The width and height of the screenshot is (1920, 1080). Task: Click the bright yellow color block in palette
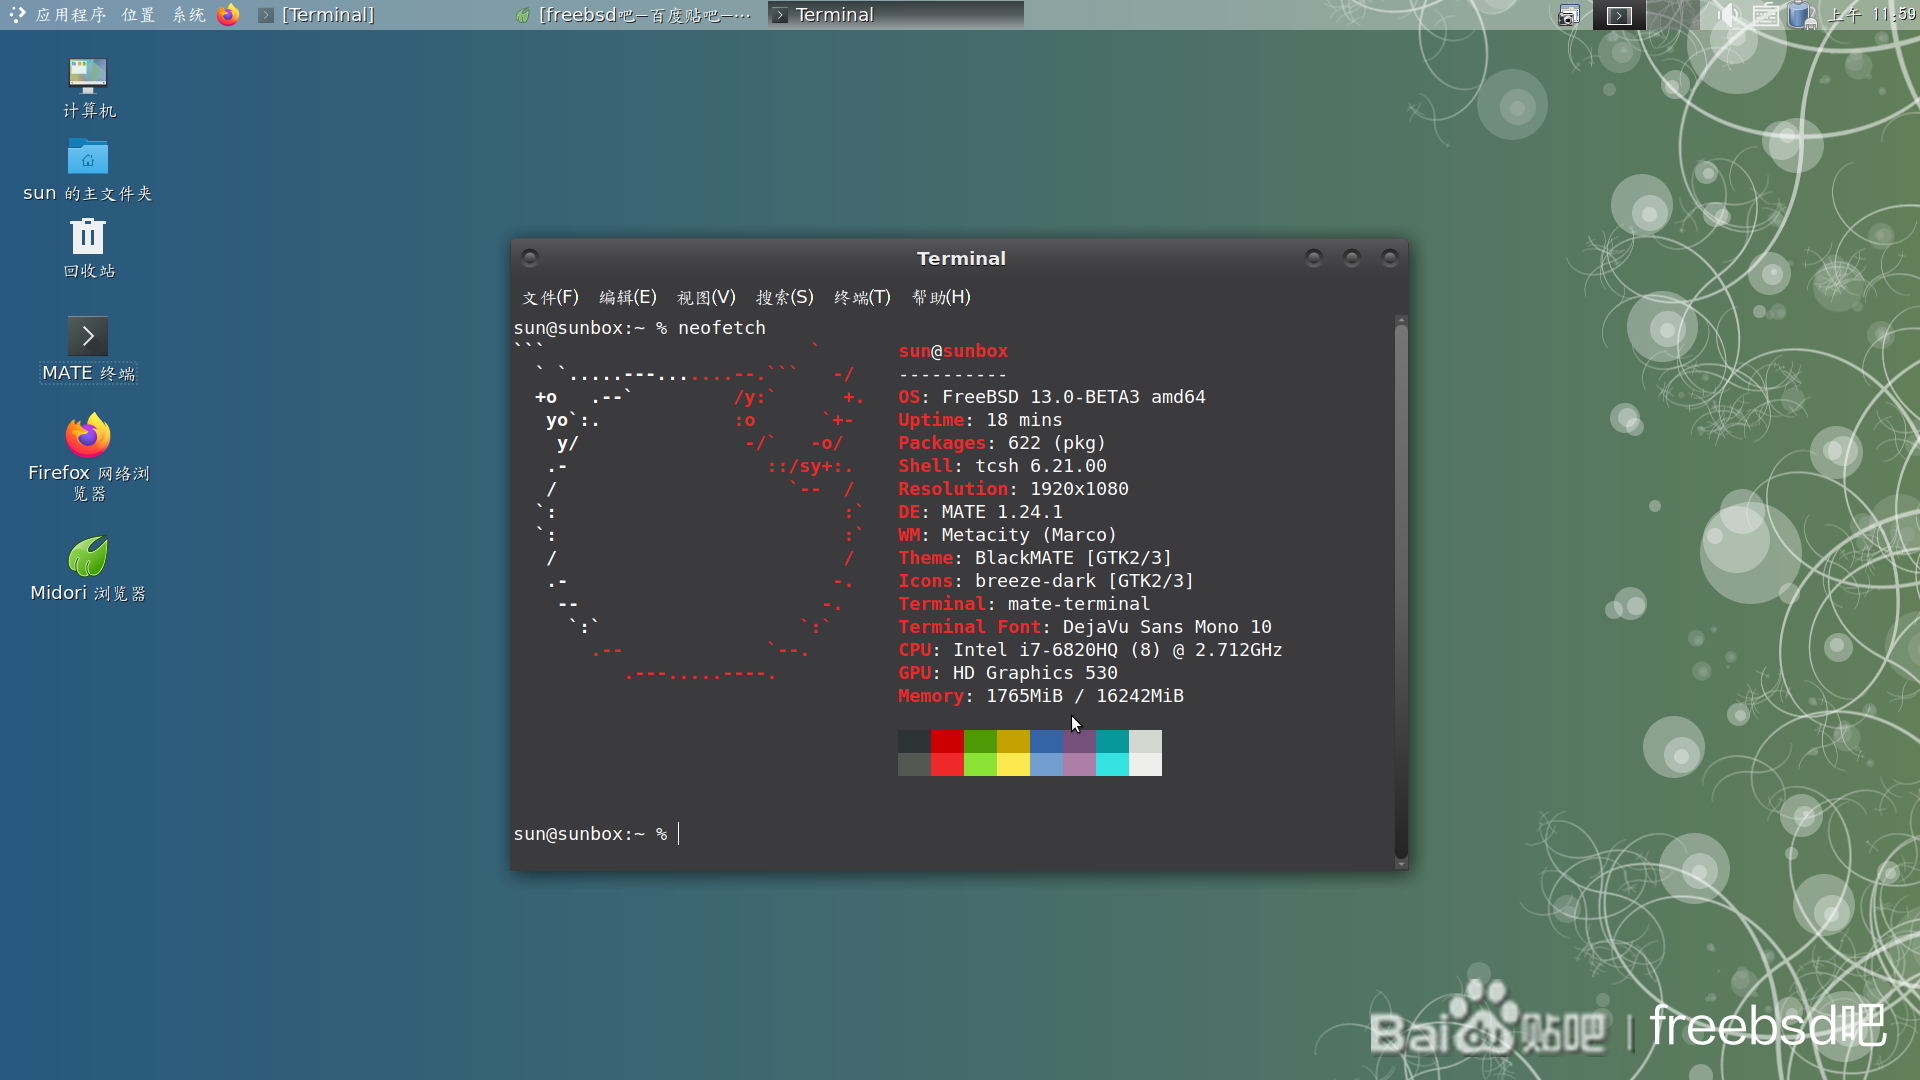1013,764
